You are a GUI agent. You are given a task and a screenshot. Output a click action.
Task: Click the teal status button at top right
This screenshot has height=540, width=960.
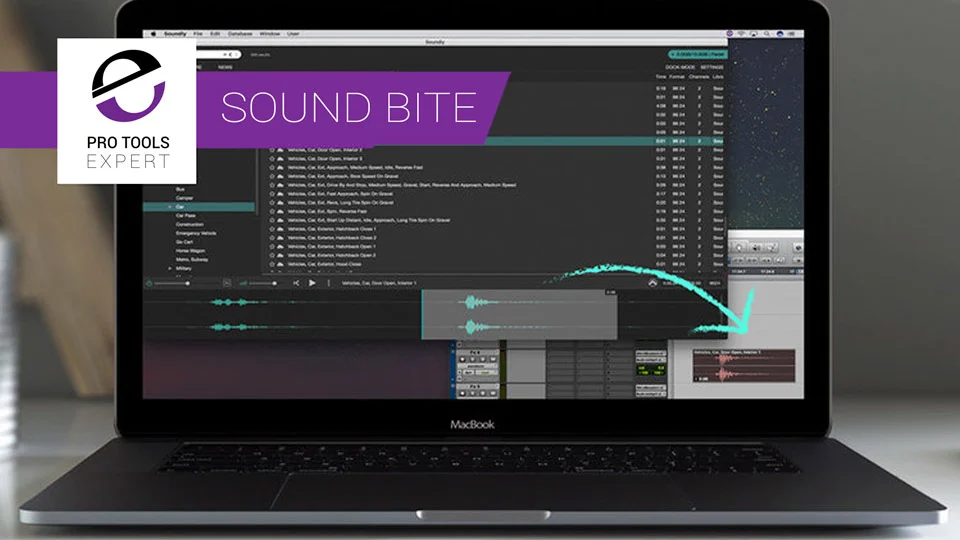[x=697, y=54]
